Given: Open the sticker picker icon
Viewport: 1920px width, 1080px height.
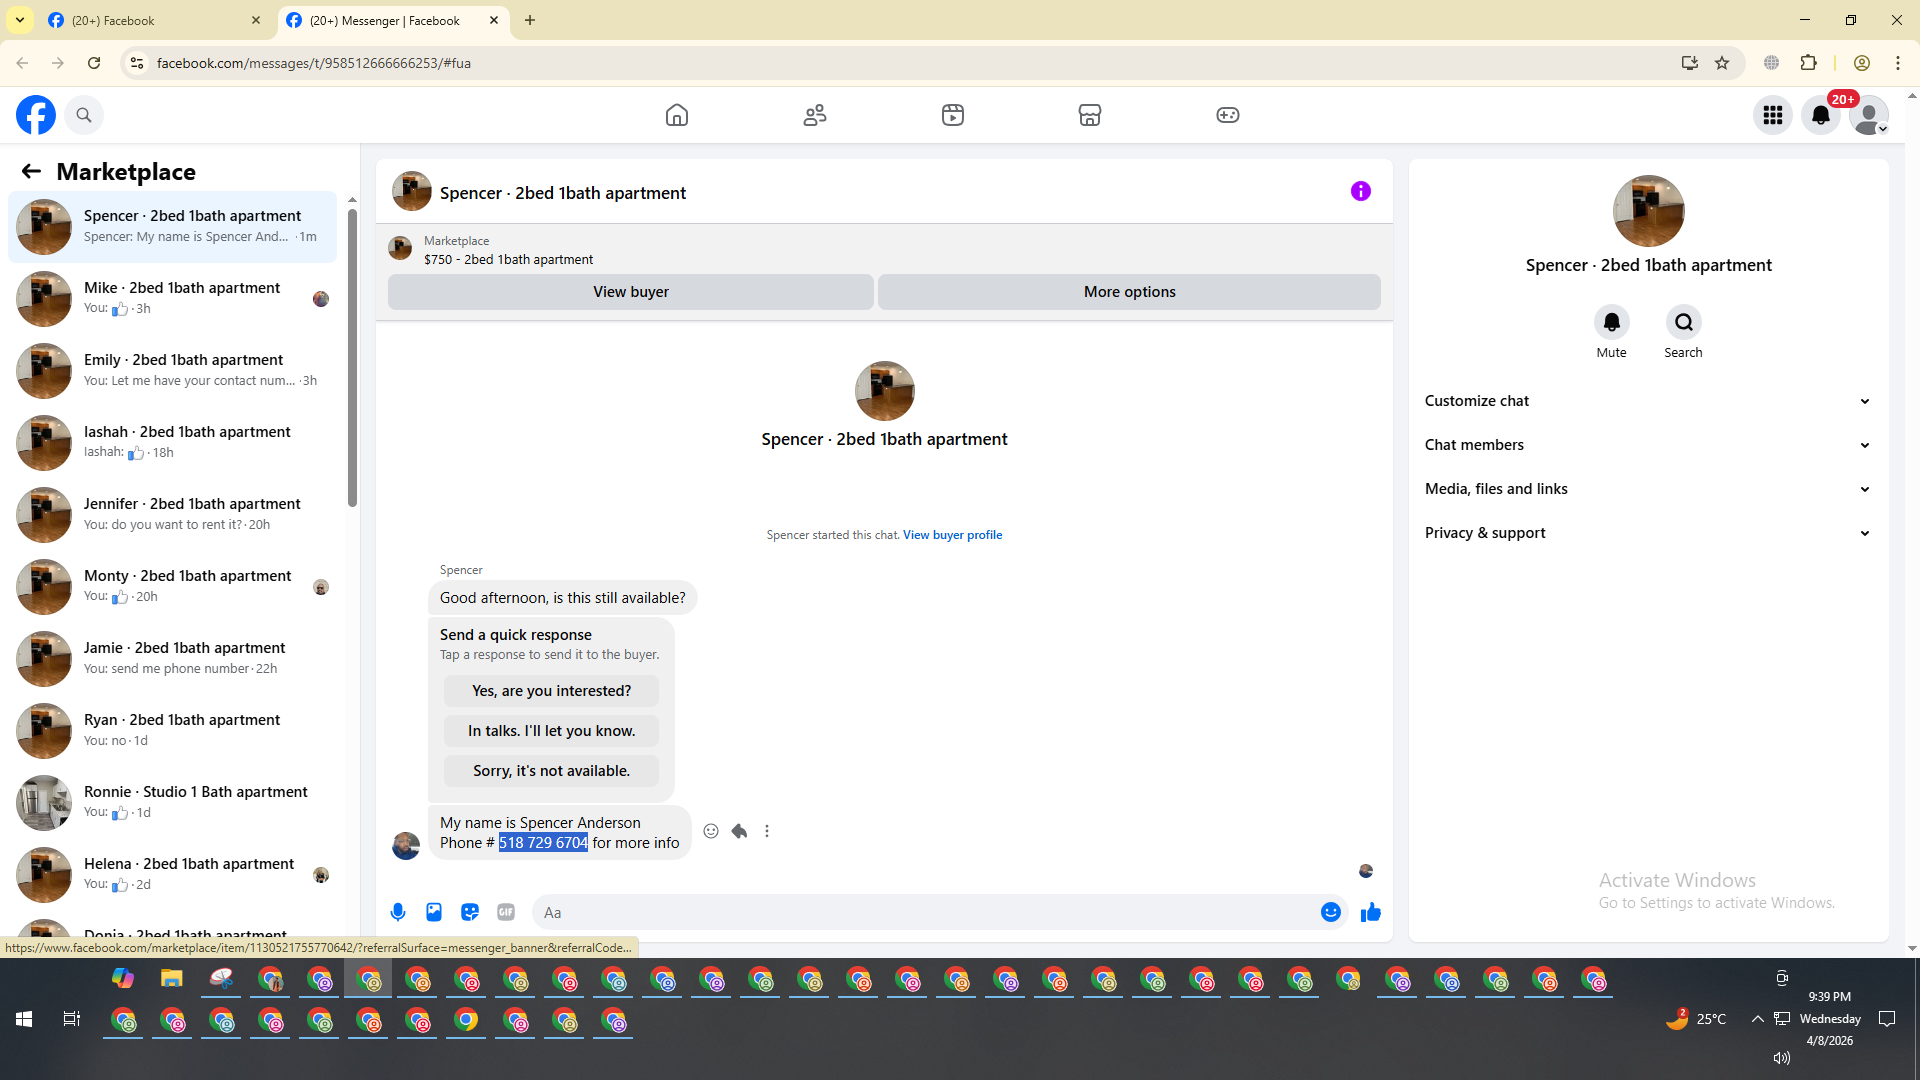Looking at the screenshot, I should pos(470,912).
